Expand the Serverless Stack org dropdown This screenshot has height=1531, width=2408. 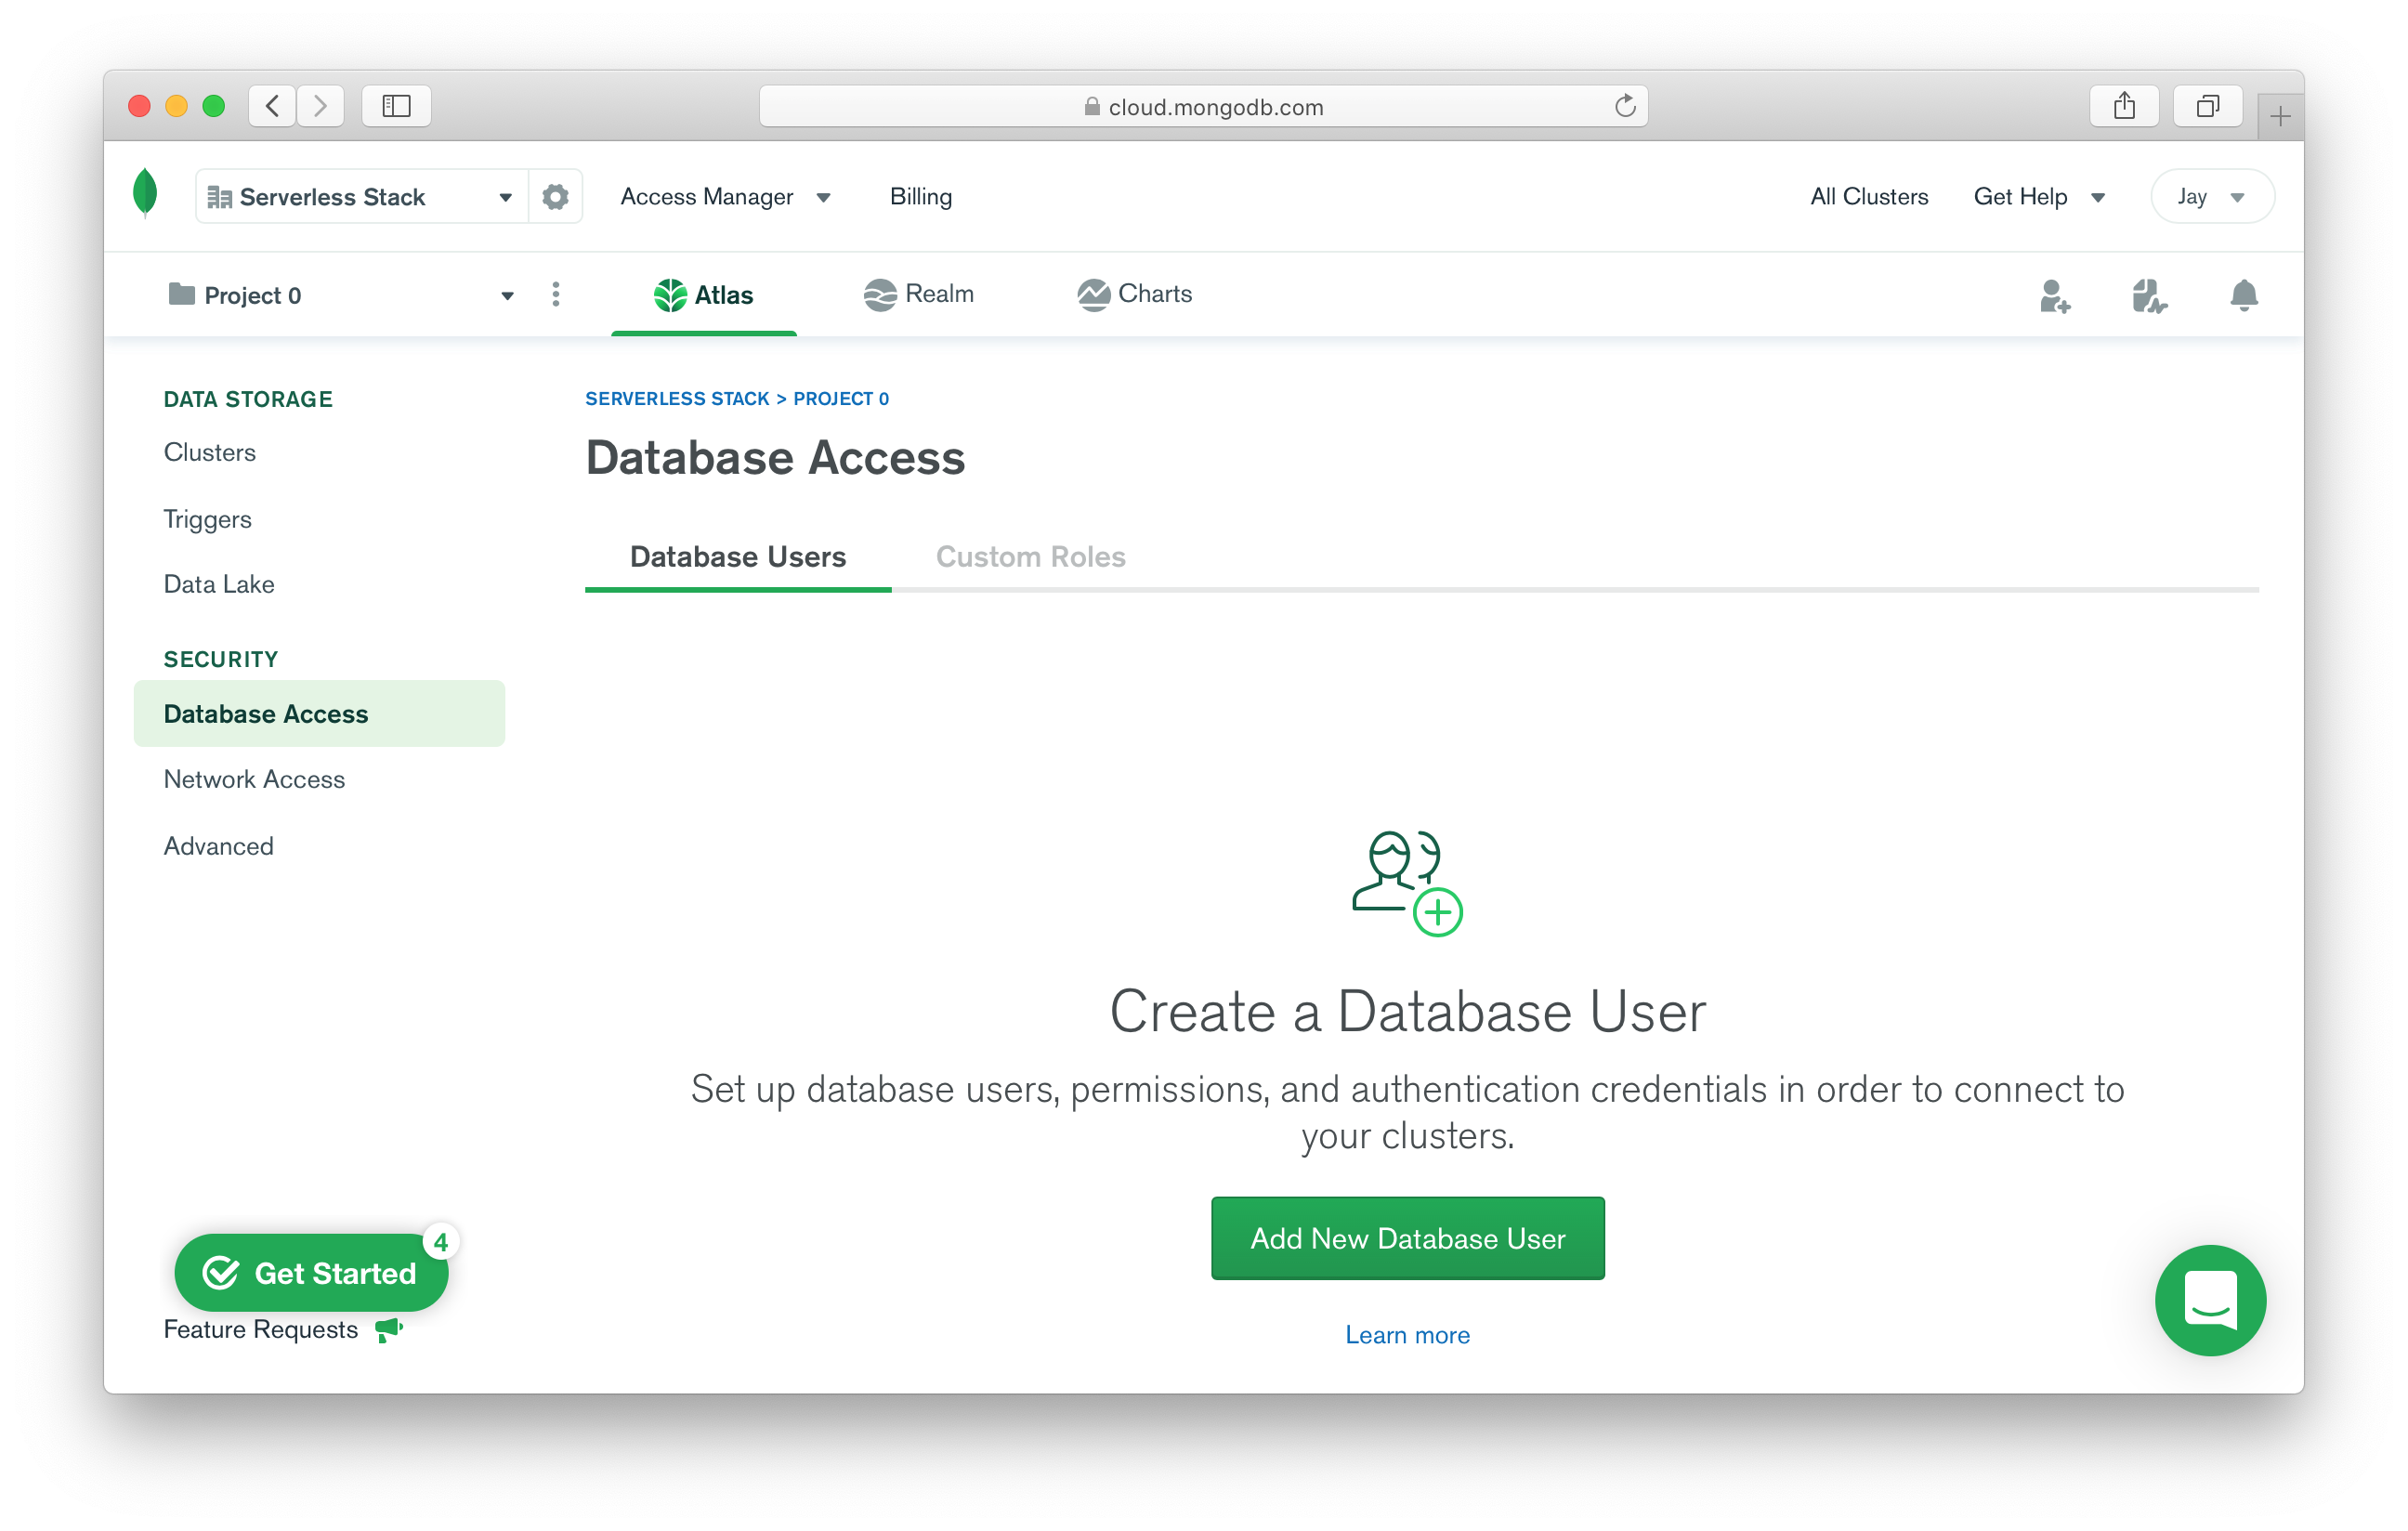tap(507, 197)
